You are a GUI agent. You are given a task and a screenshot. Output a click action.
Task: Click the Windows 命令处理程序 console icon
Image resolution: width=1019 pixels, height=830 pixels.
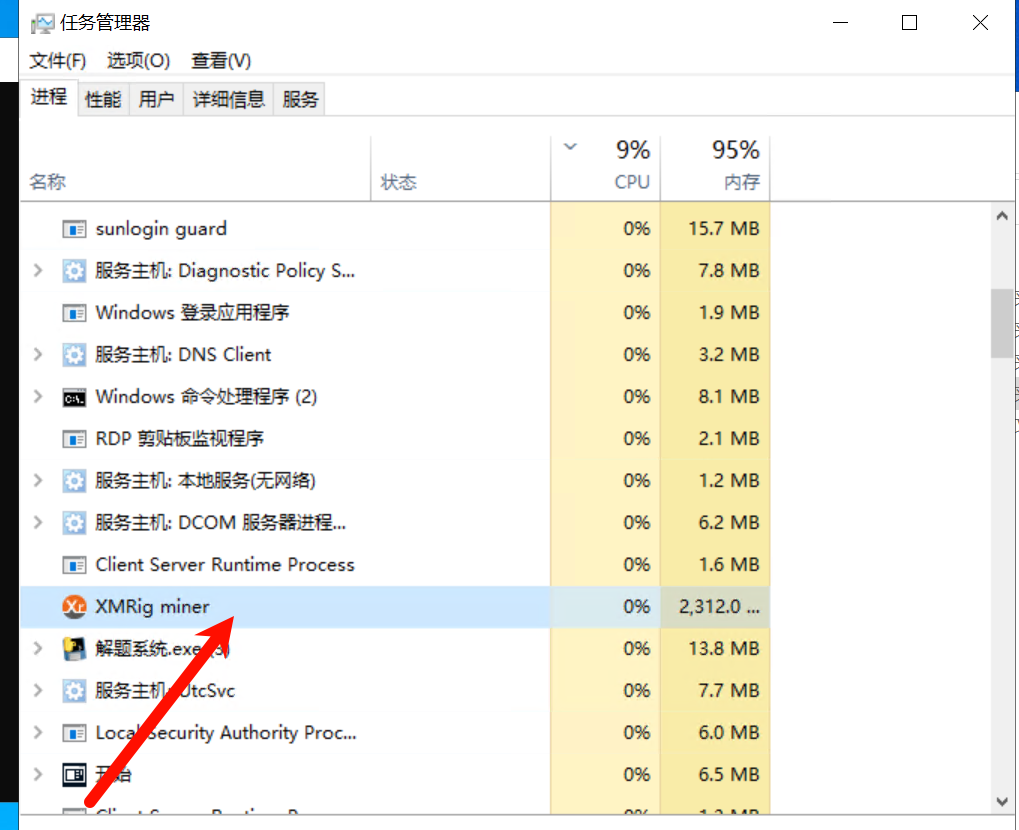point(74,397)
